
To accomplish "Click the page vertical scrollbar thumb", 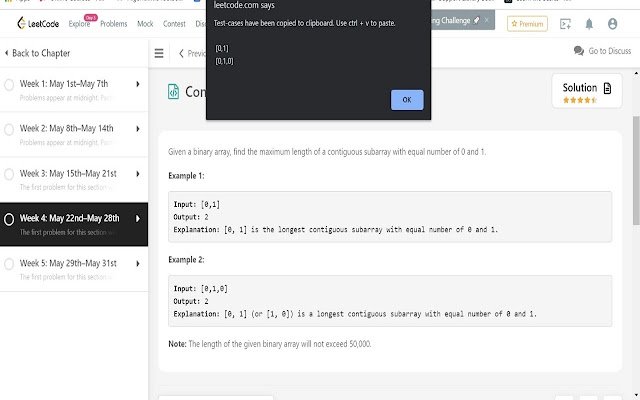I will 636,170.
